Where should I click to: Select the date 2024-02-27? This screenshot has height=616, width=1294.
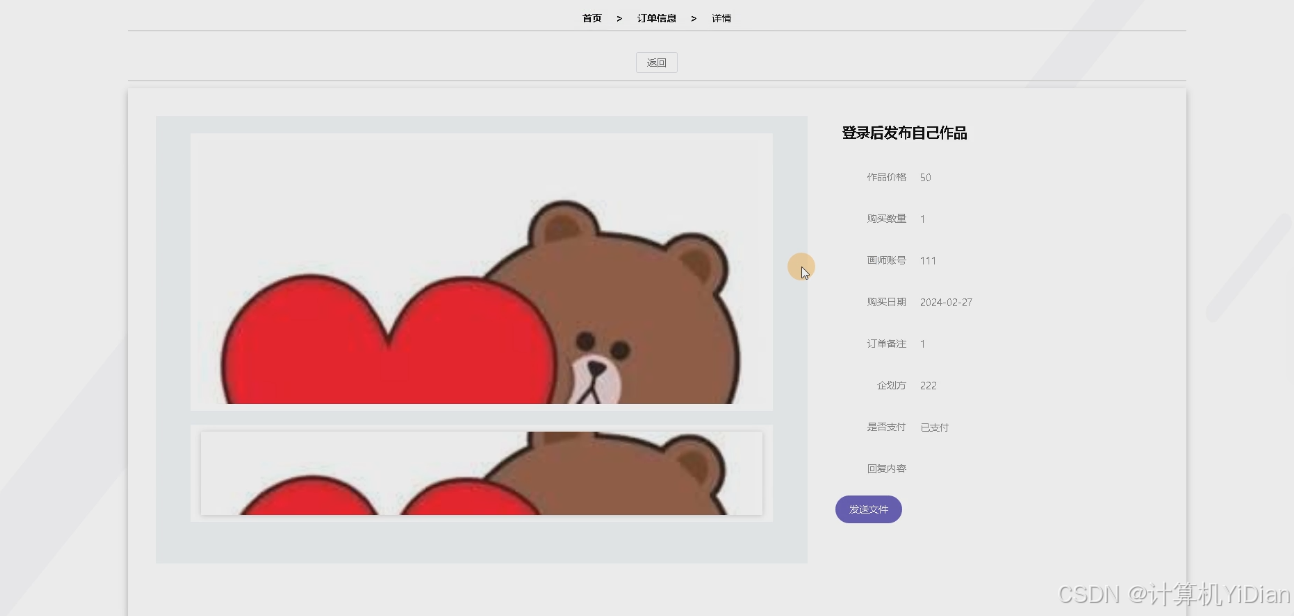[x=946, y=302]
